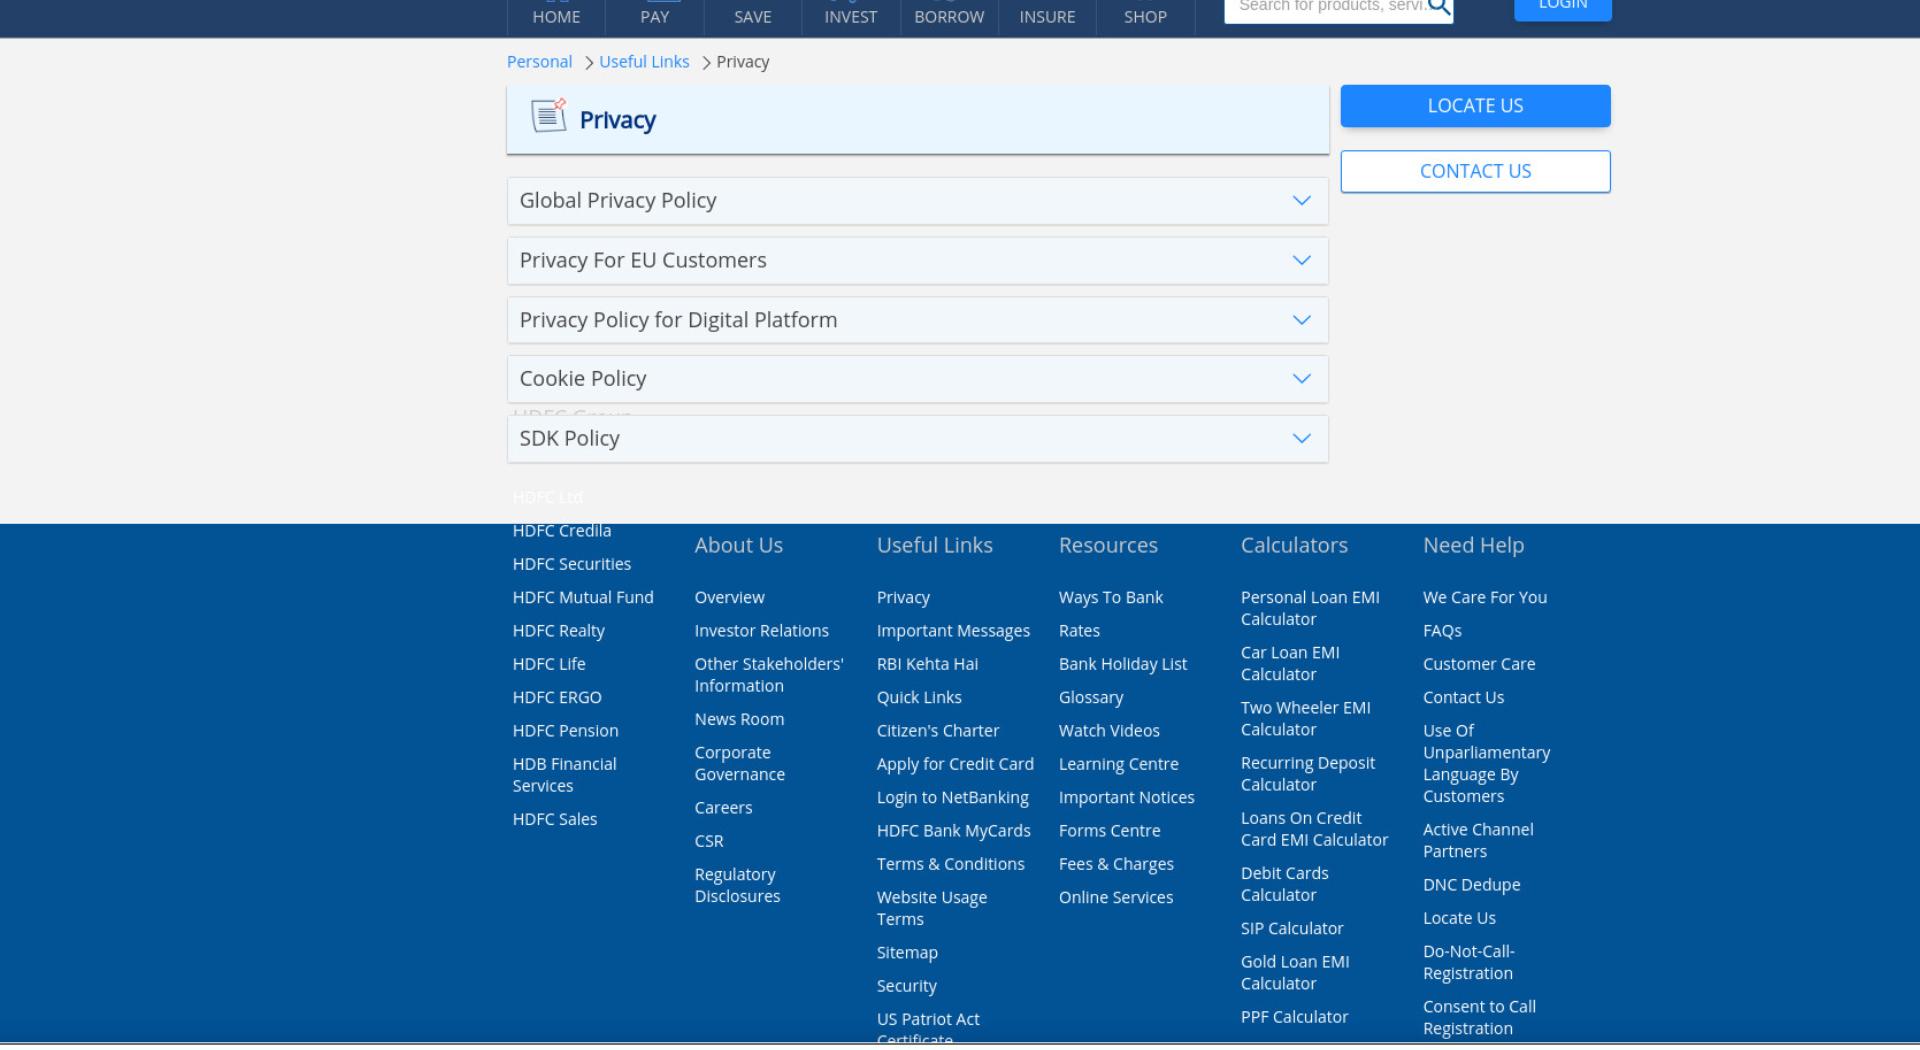The height and width of the screenshot is (1050, 1920).
Task: Open HDFC Pension link
Action: [x=565, y=731]
